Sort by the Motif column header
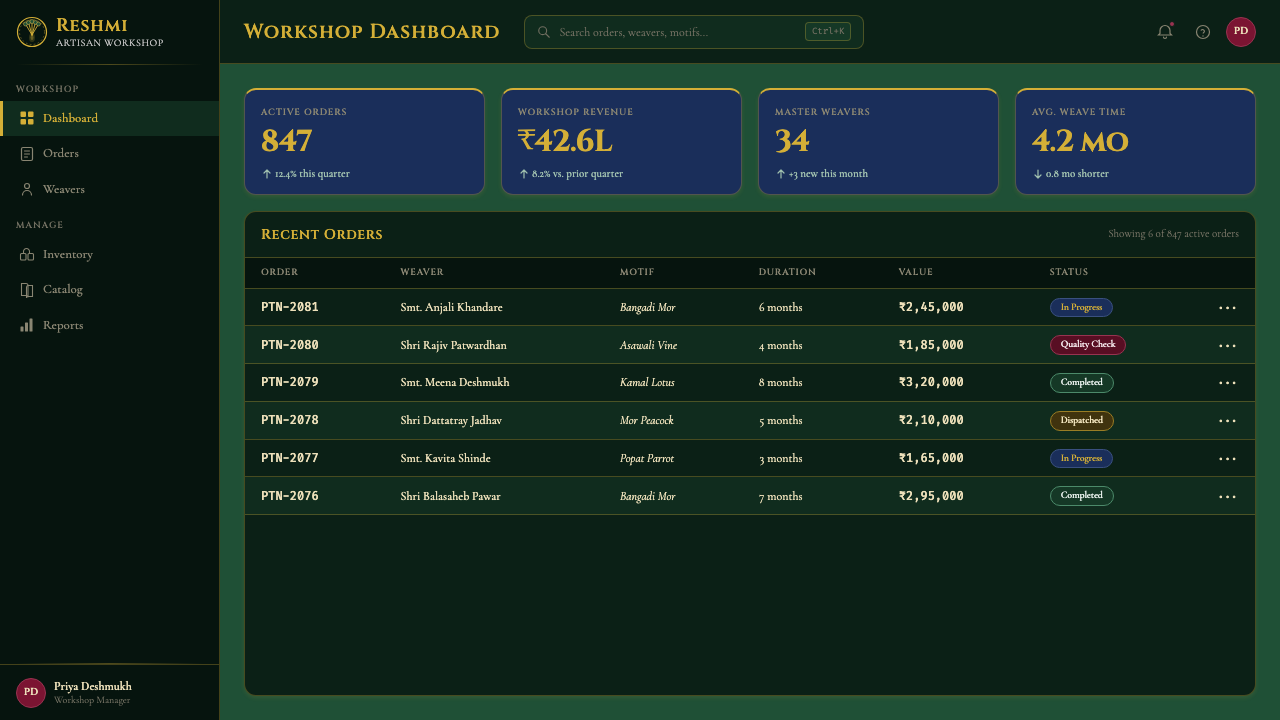This screenshot has height=720, width=1280. pyautogui.click(x=637, y=272)
